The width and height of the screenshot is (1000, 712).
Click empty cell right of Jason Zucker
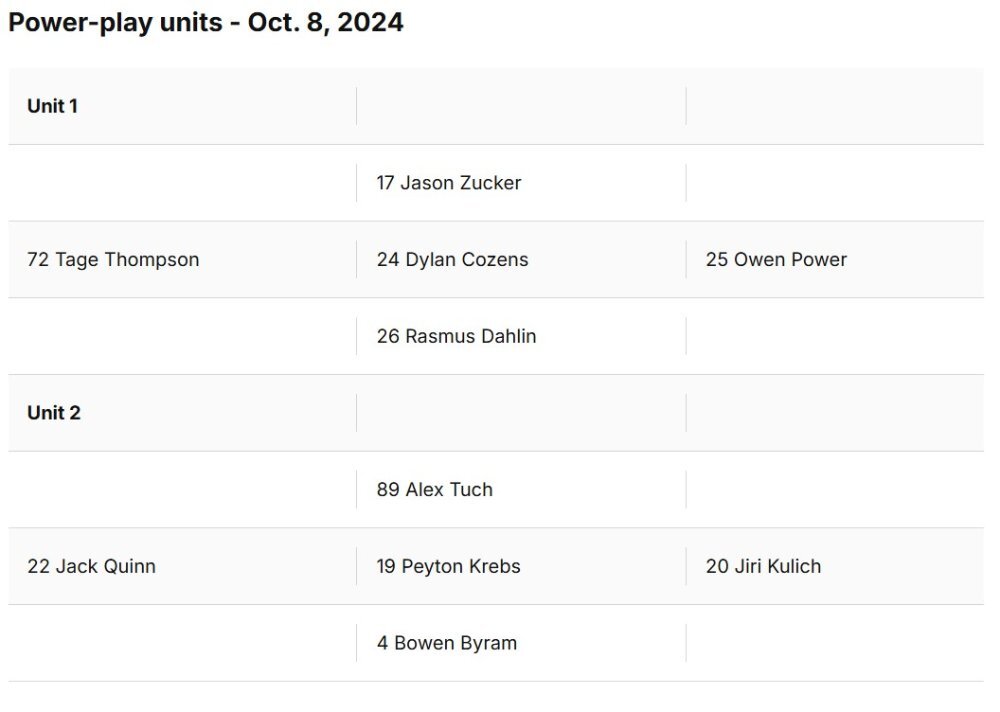835,183
